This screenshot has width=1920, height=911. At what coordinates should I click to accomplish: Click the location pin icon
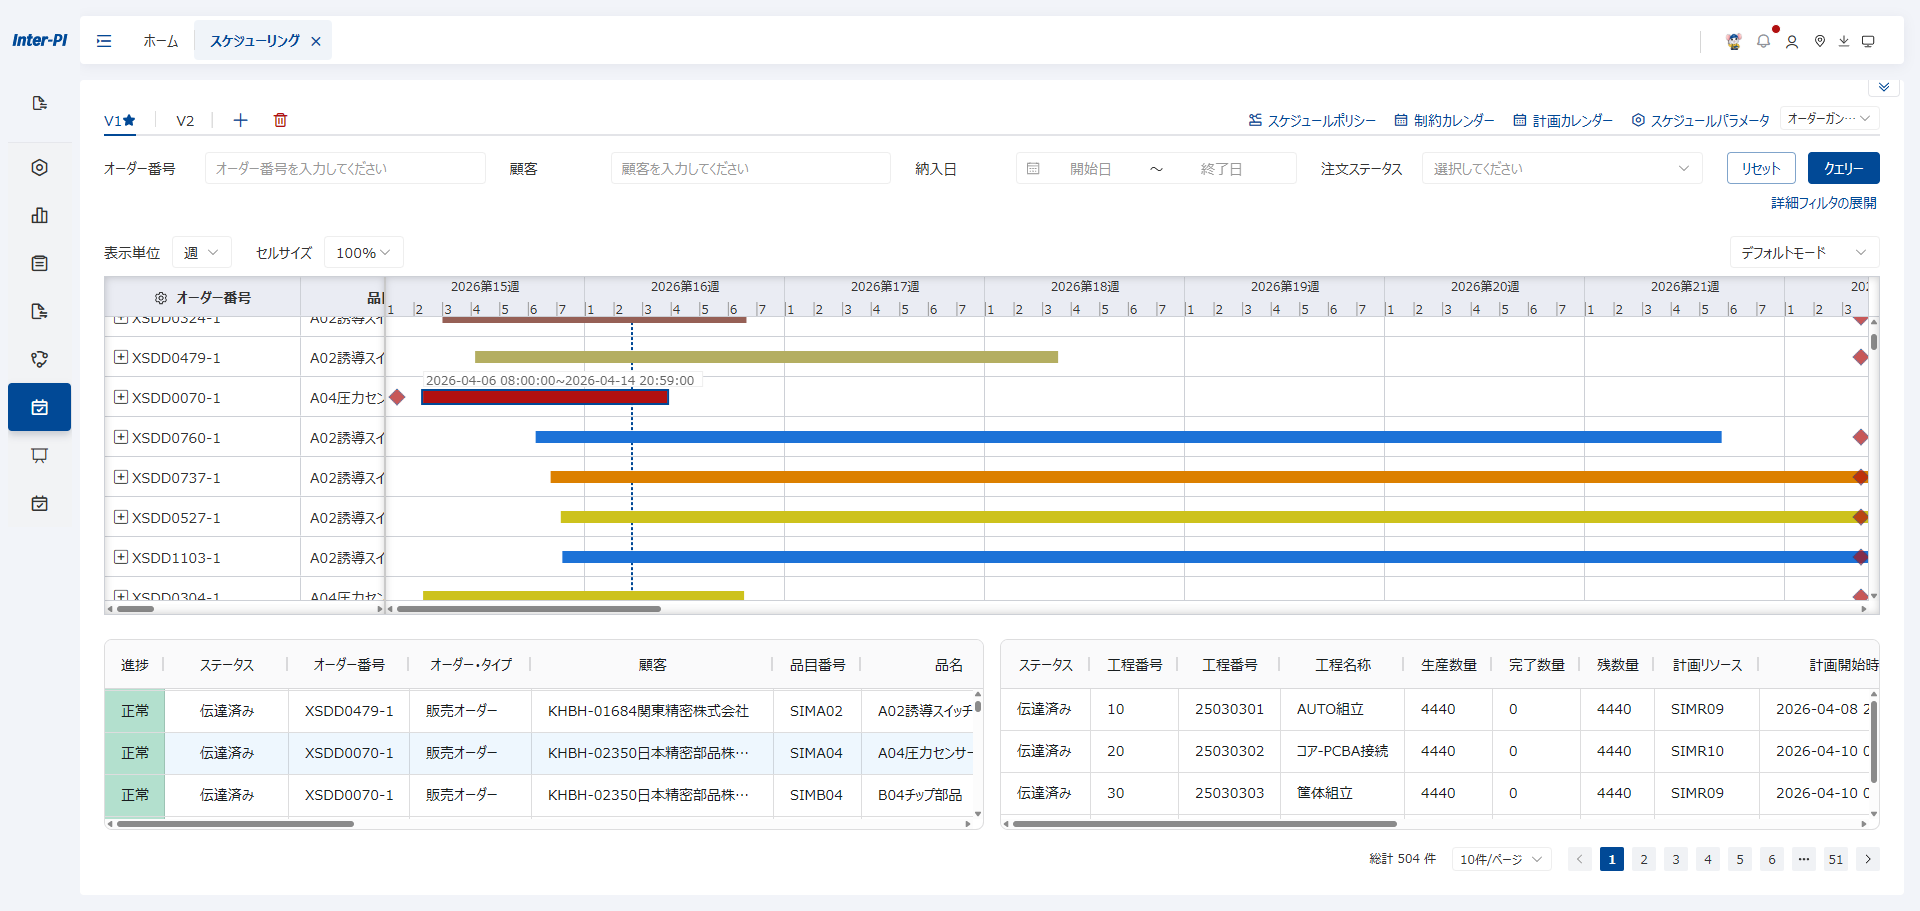pos(1820,41)
